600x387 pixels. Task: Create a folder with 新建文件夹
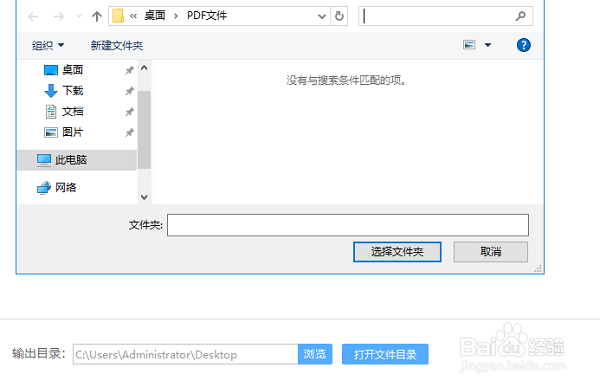click(x=117, y=46)
